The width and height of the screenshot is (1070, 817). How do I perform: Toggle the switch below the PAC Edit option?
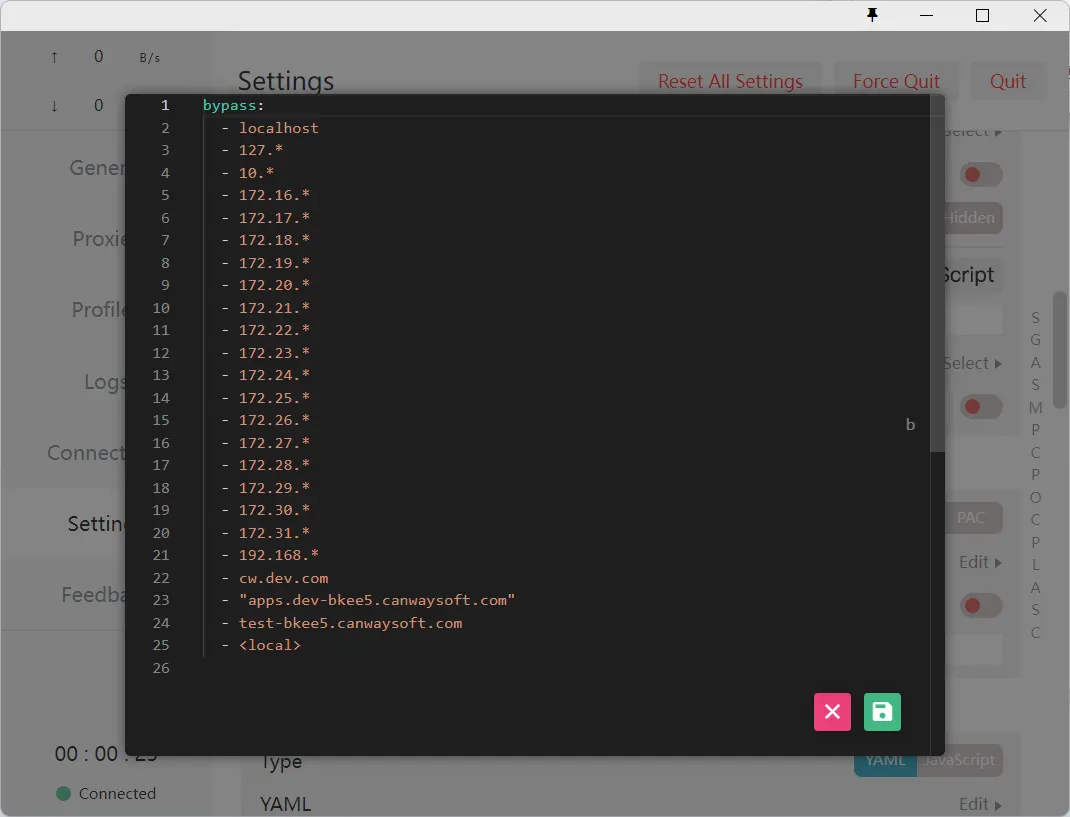981,605
